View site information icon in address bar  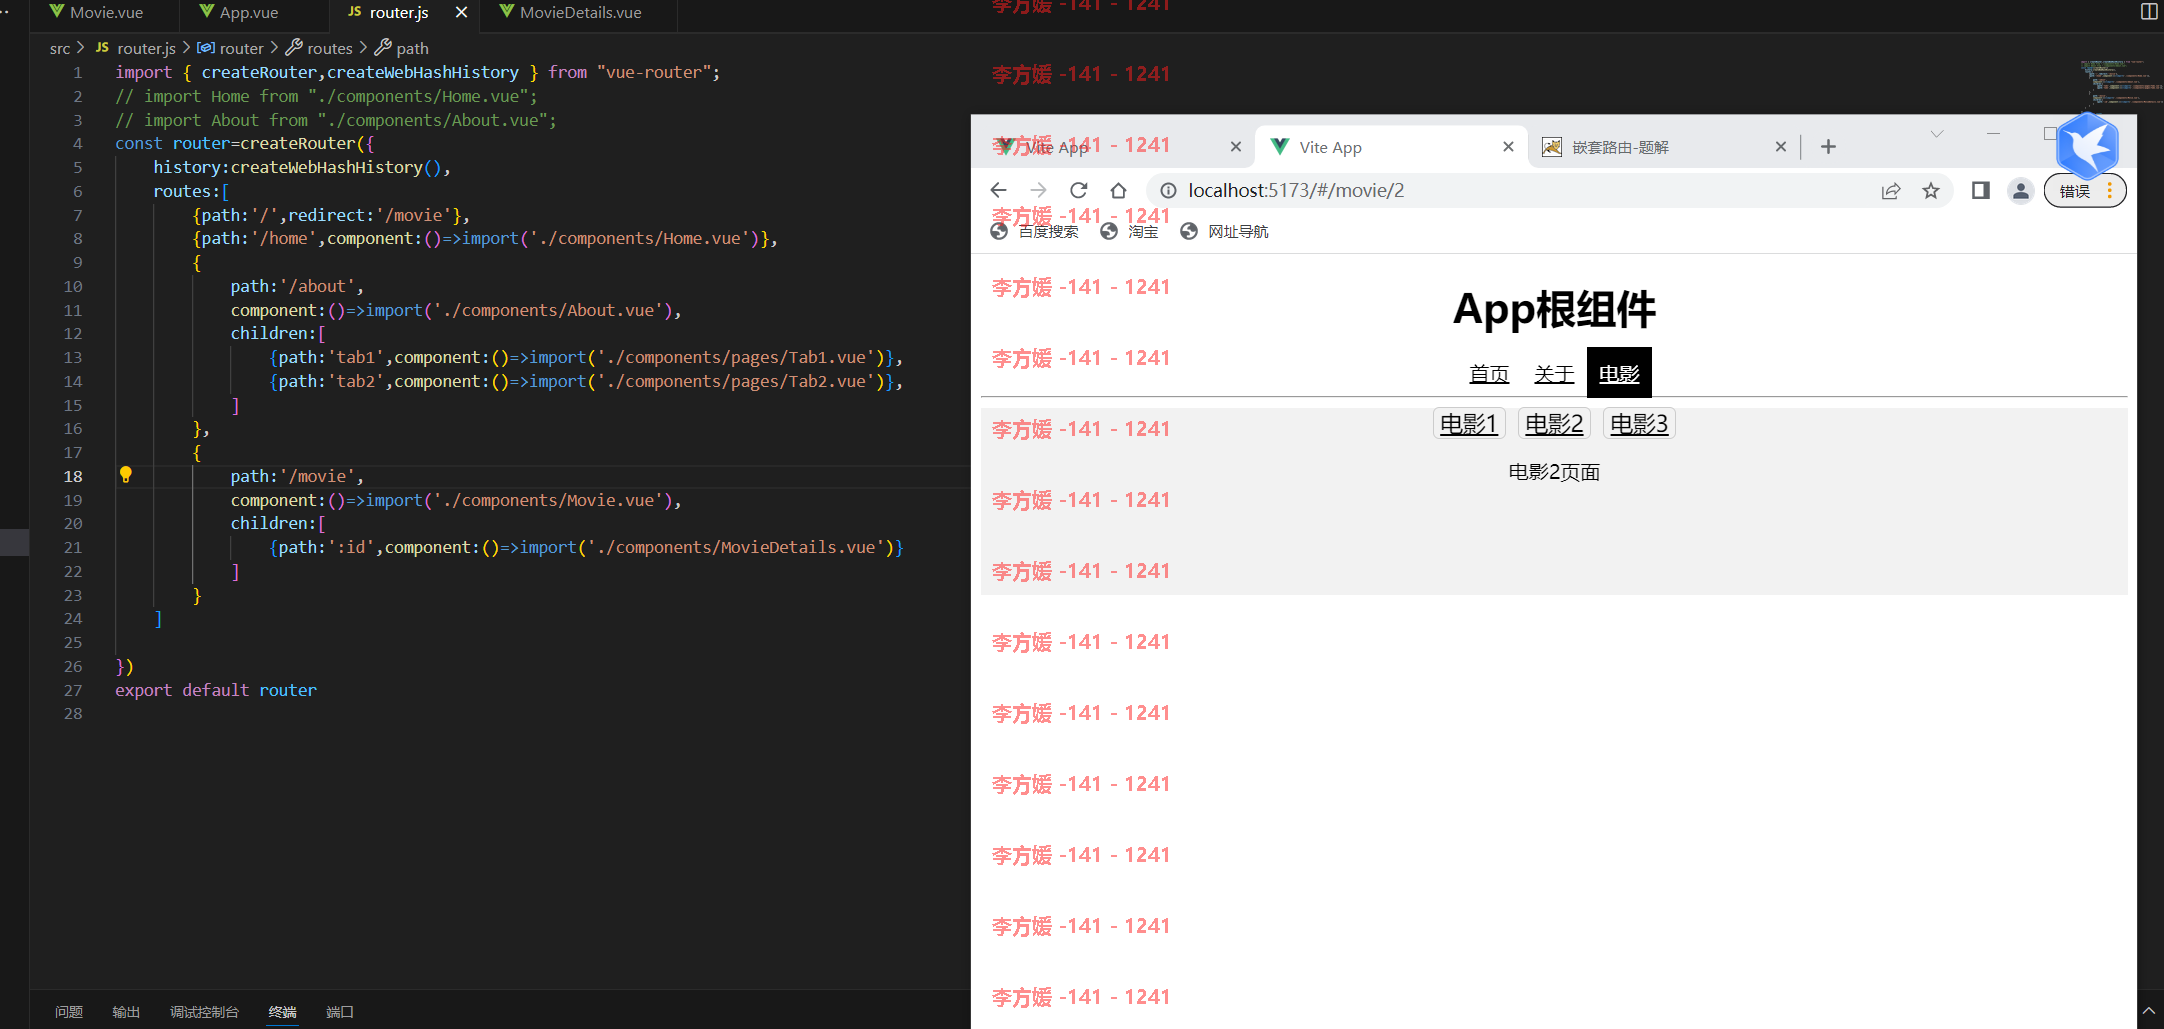[1168, 190]
